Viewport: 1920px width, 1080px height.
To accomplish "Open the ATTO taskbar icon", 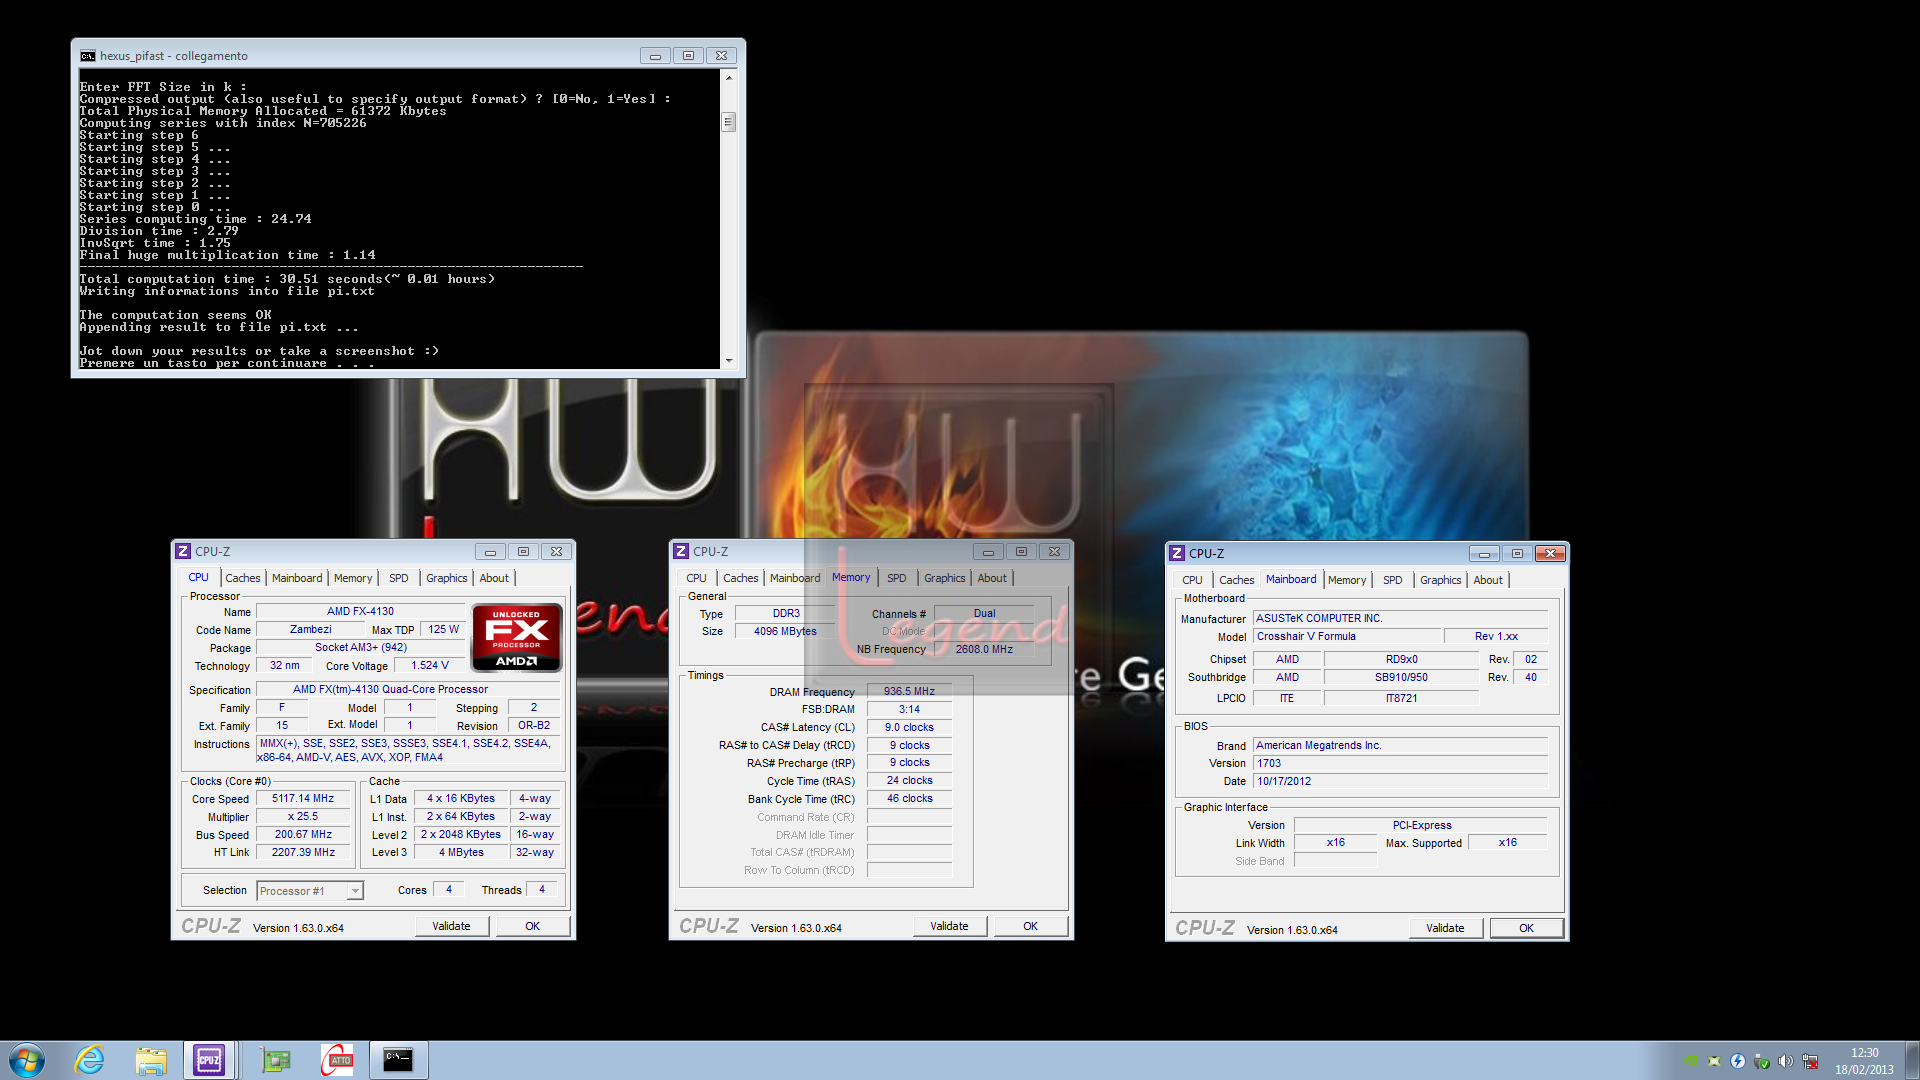I will (337, 1060).
